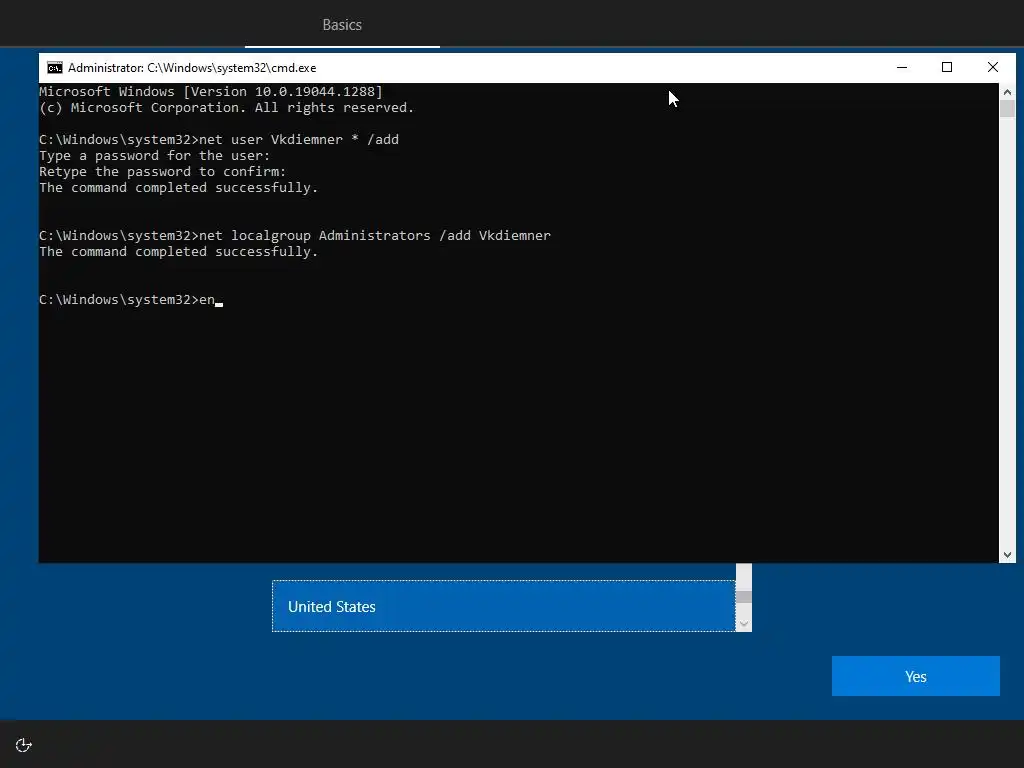
Task: Maximize the Administrator cmd.exe window
Action: tap(947, 67)
